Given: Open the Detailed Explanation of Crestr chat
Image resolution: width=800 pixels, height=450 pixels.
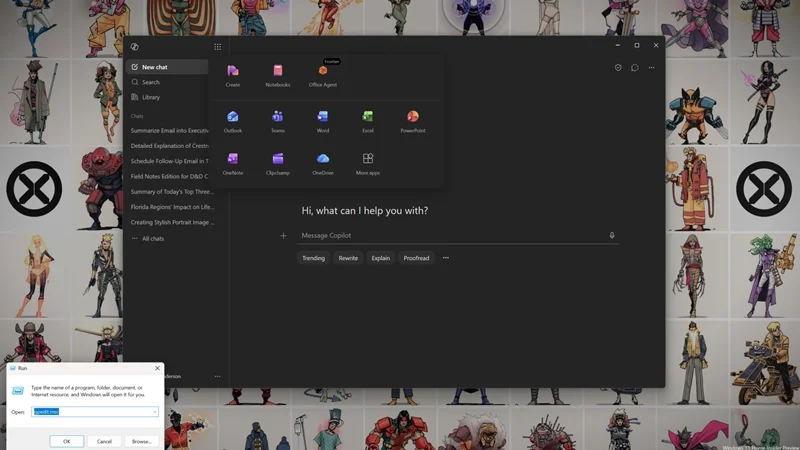Looking at the screenshot, I should tap(169, 146).
